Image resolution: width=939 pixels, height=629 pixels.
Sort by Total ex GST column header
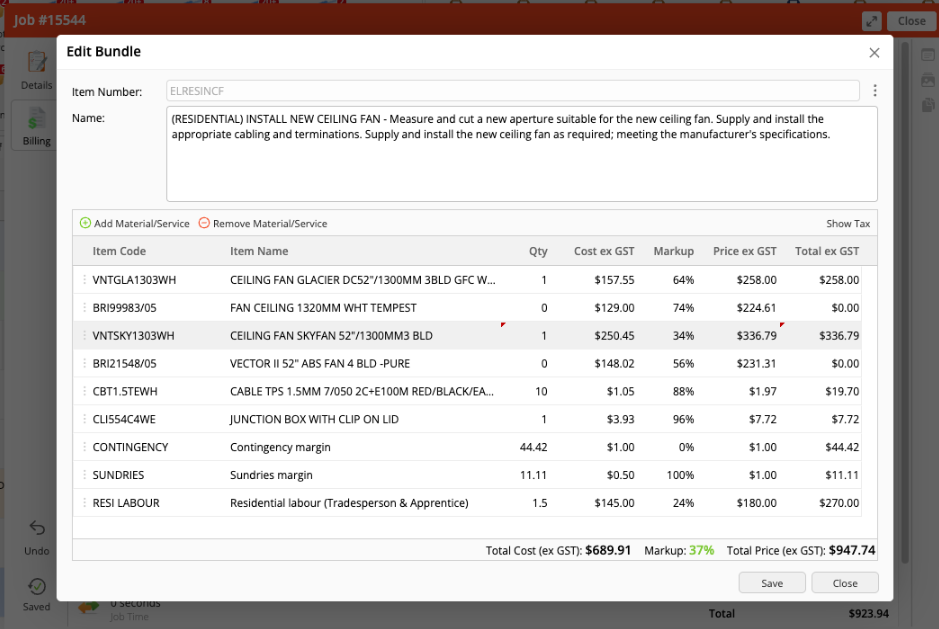826,251
